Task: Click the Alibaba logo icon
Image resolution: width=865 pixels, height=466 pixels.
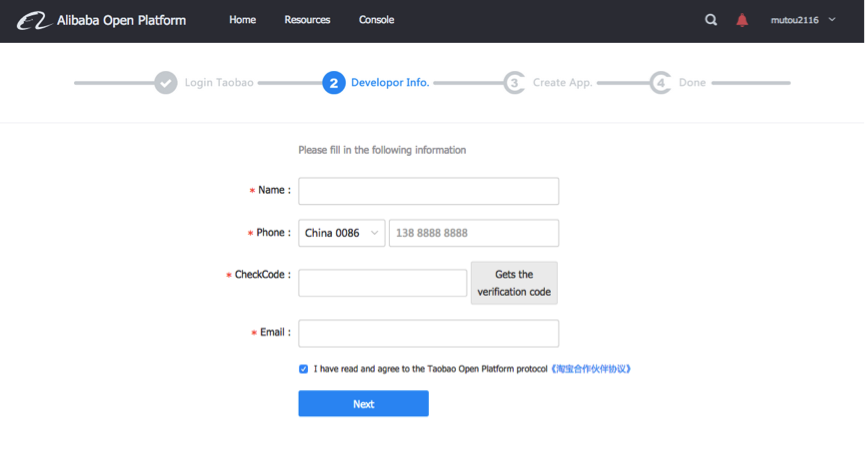Action: tap(34, 20)
